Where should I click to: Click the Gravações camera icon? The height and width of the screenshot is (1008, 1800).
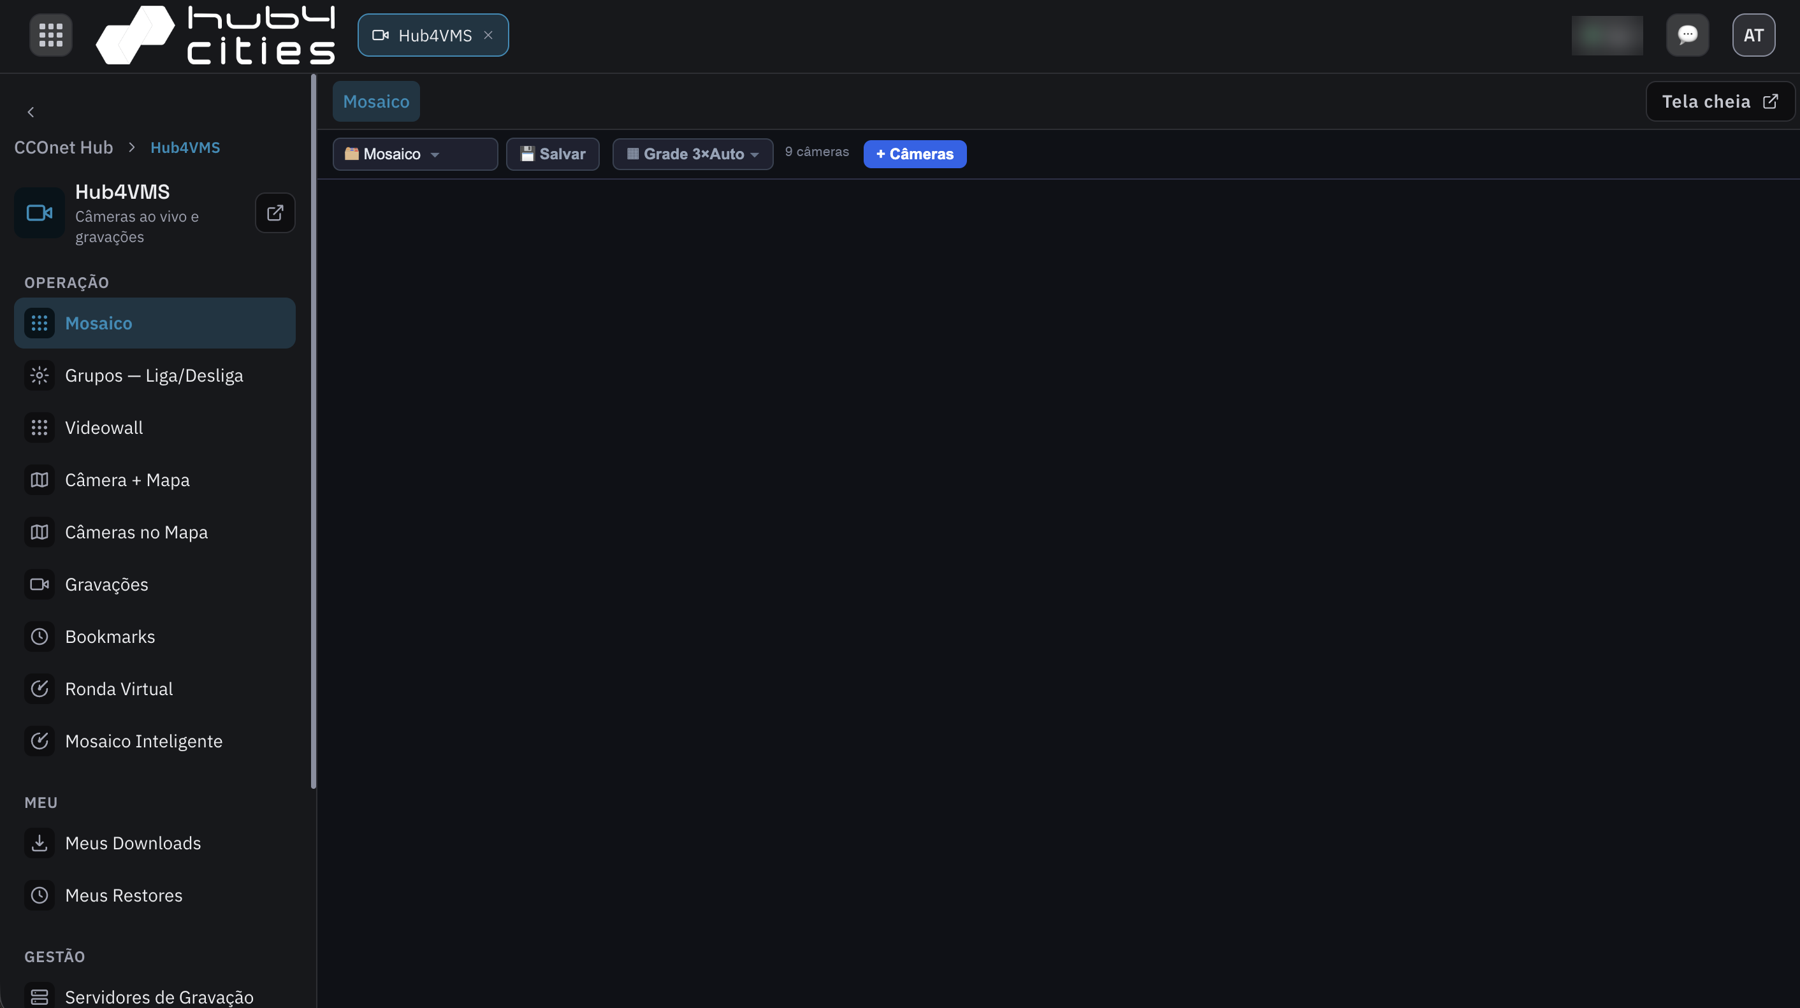(39, 585)
